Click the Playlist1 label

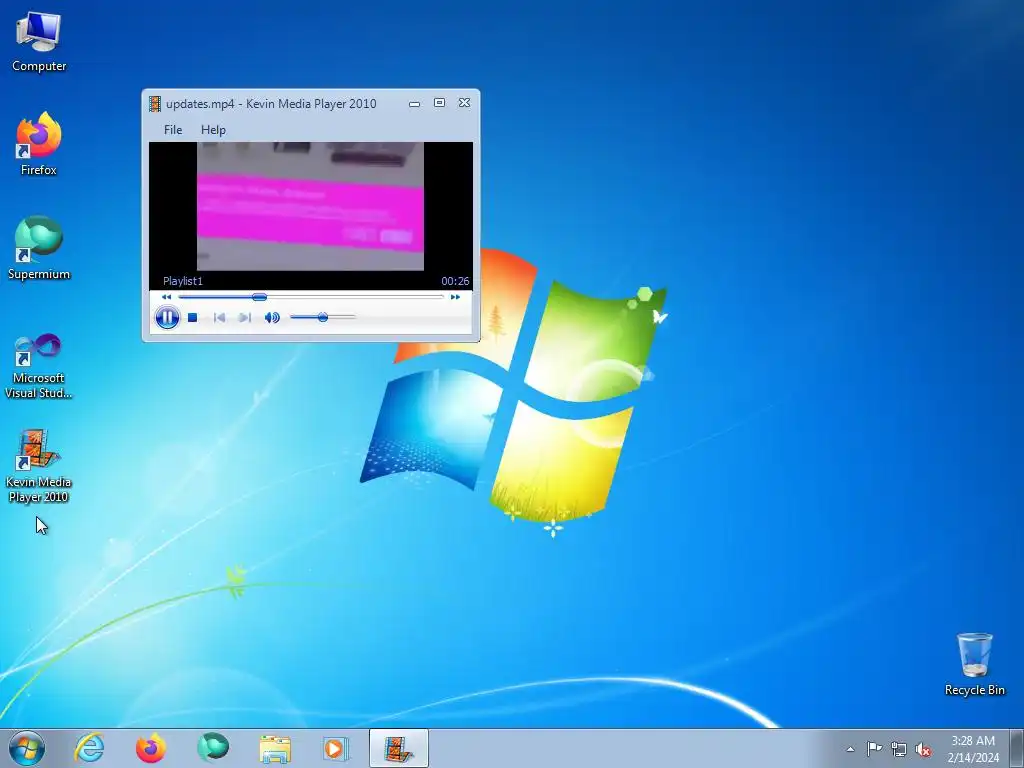coord(183,281)
